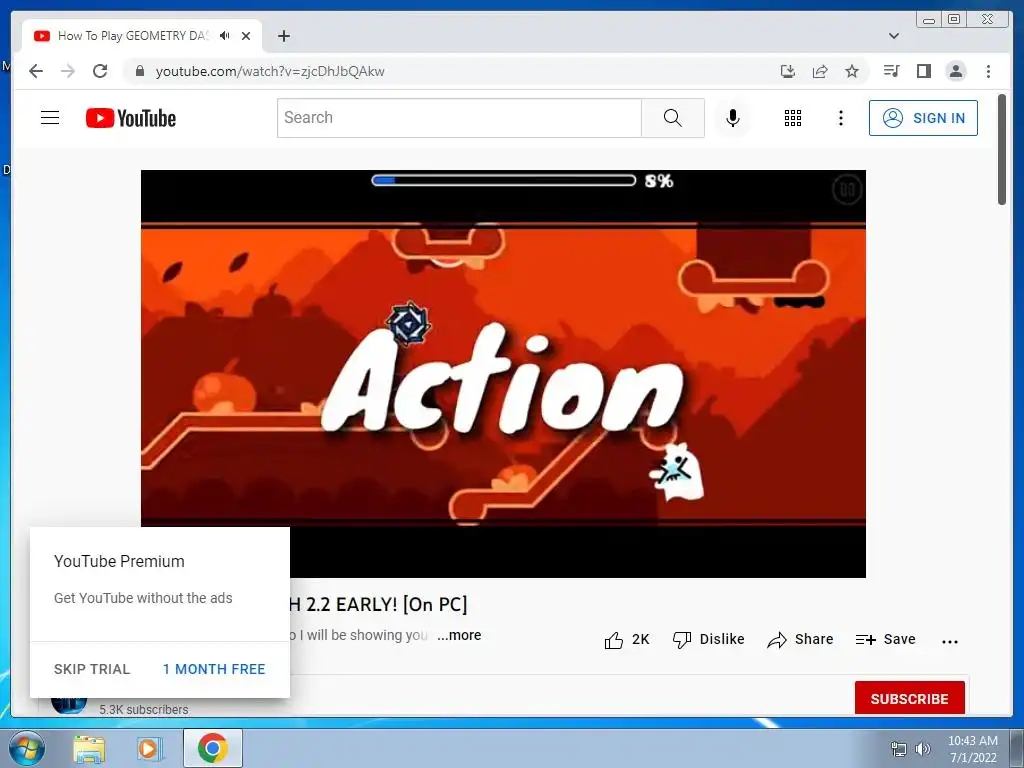Open the YouTube hamburger guide menu
1024x768 pixels.
[50, 118]
